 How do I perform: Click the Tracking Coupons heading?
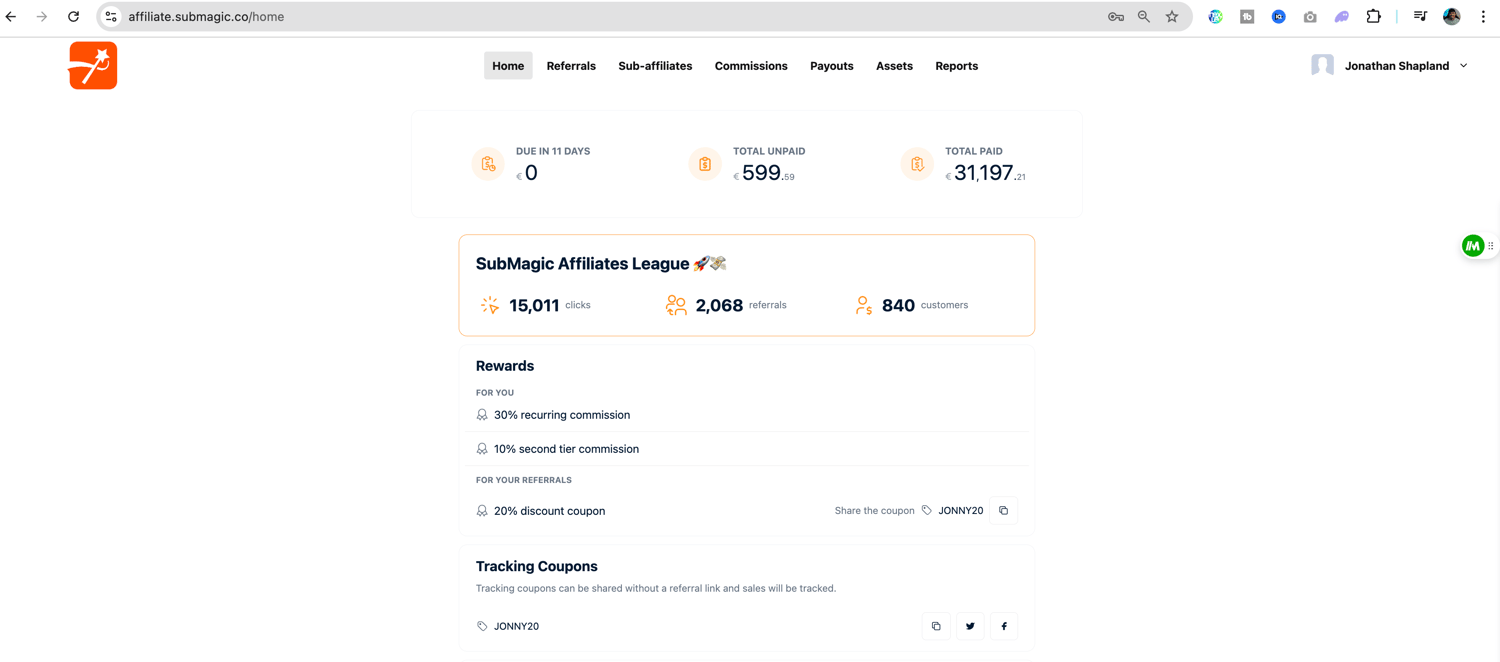[537, 566]
